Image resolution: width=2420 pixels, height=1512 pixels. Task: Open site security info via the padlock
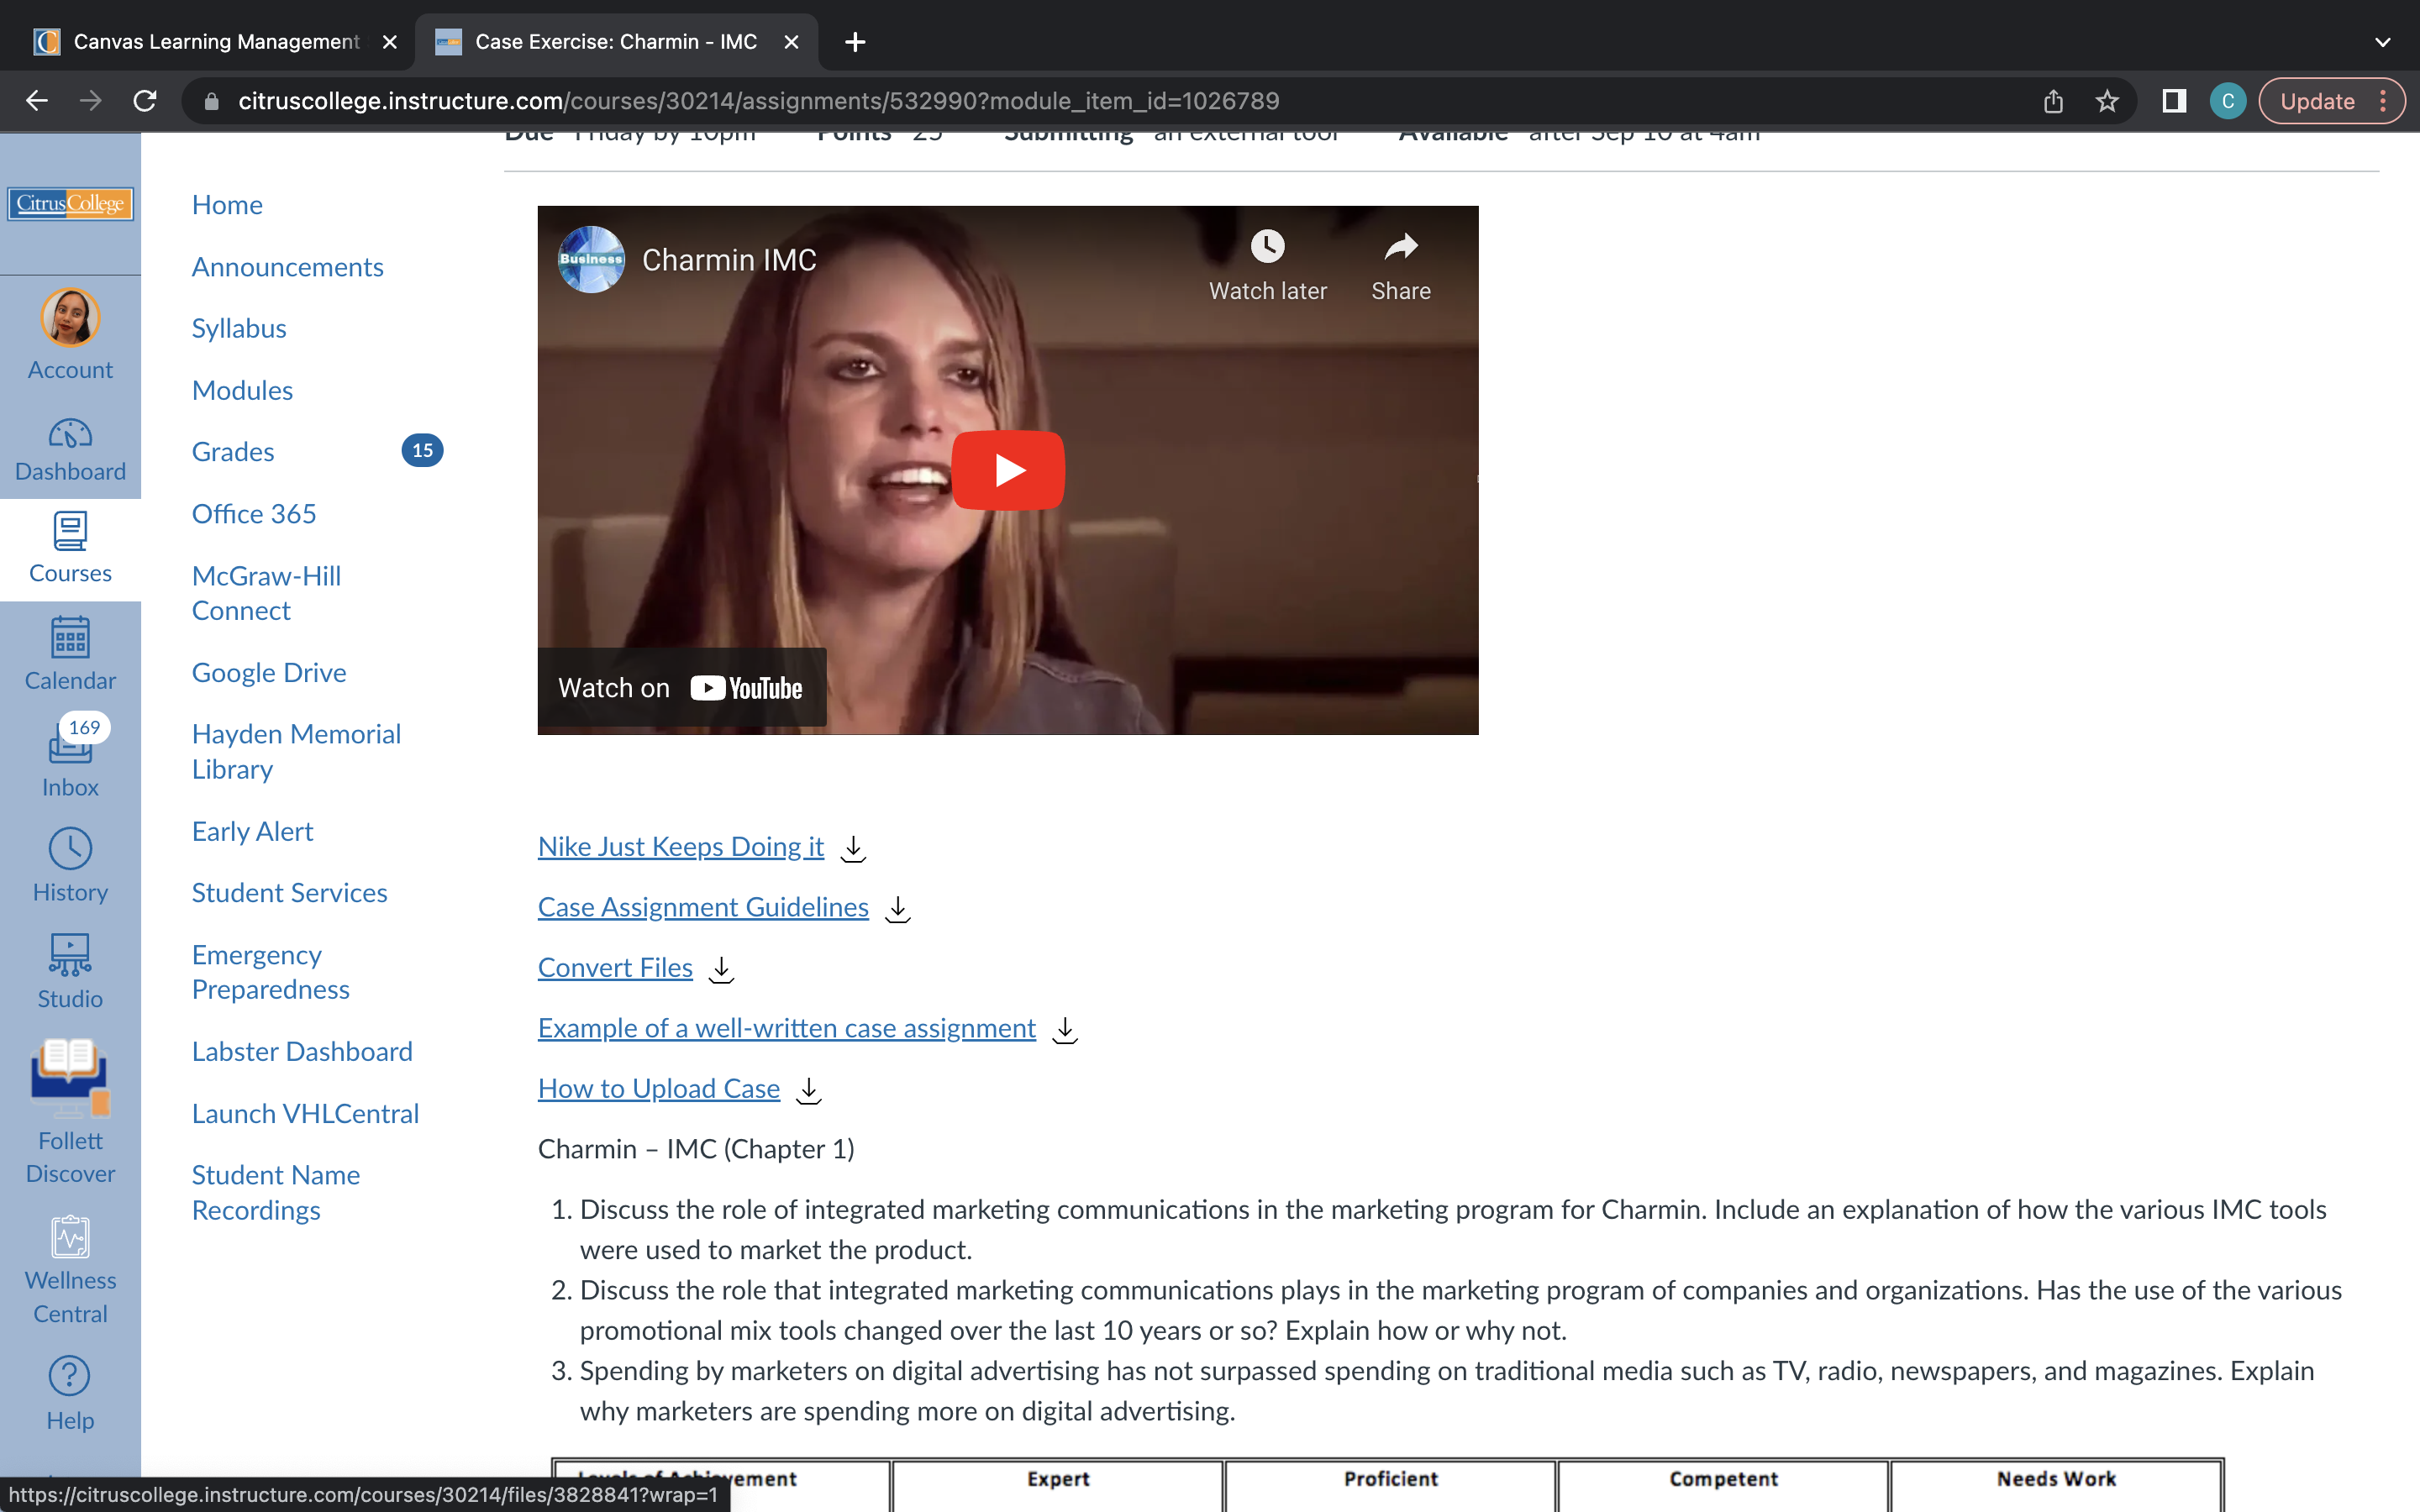click(x=211, y=100)
